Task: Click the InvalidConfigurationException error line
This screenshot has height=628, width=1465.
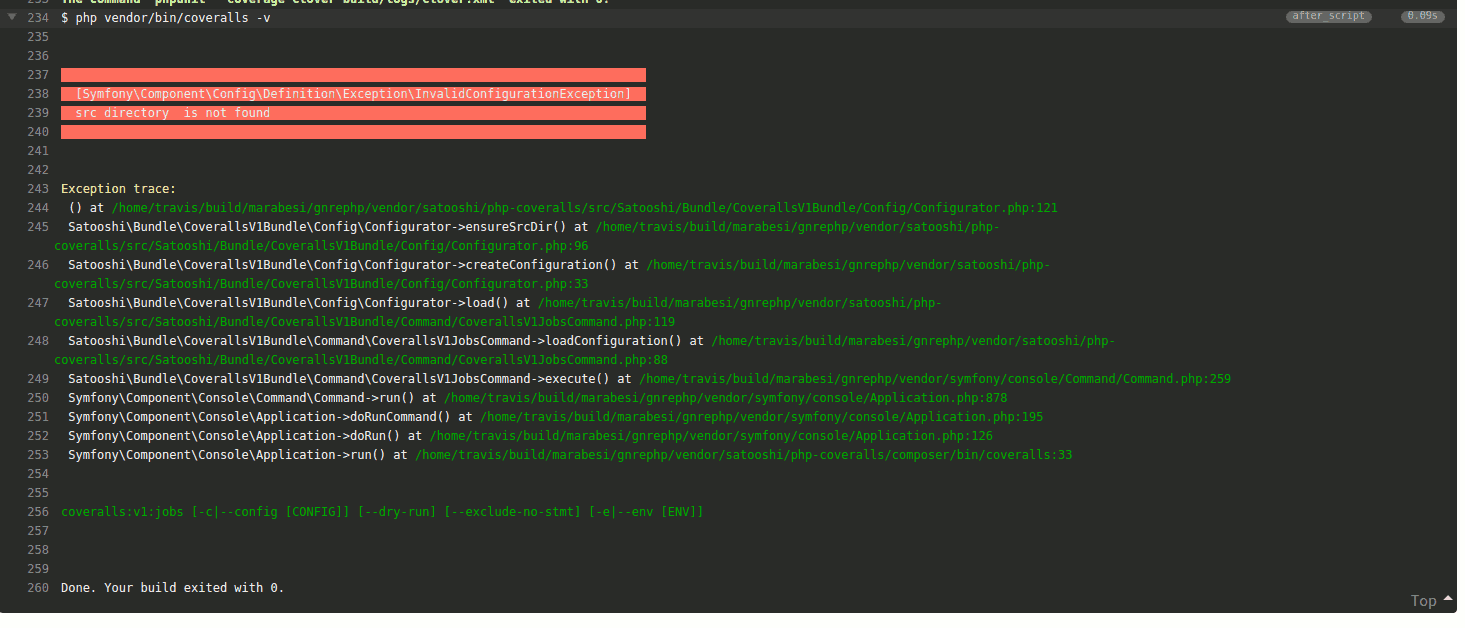Action: click(353, 94)
